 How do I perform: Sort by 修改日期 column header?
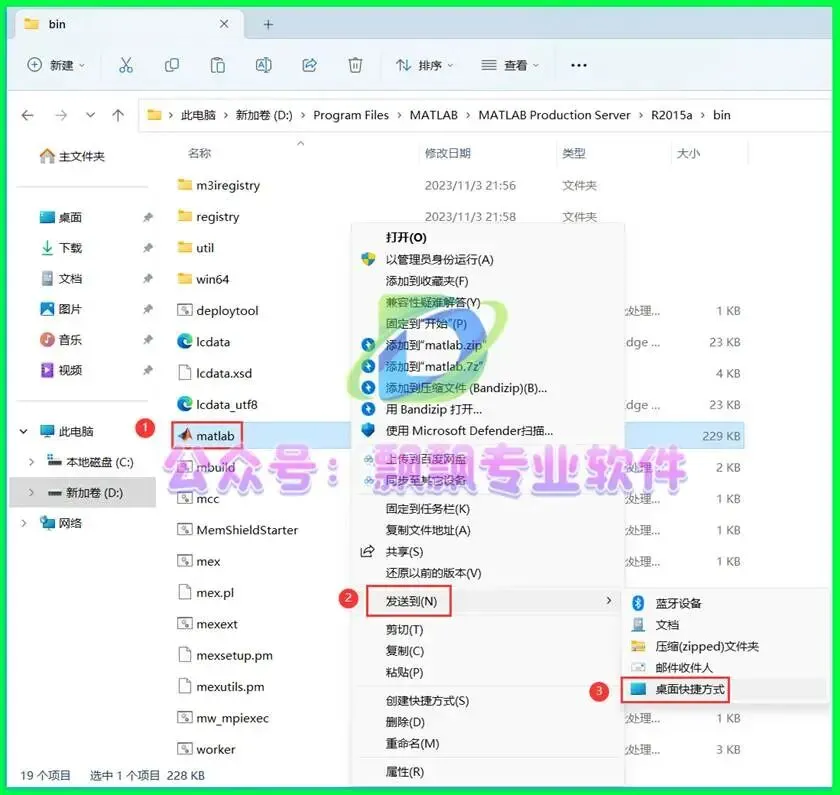pos(447,153)
